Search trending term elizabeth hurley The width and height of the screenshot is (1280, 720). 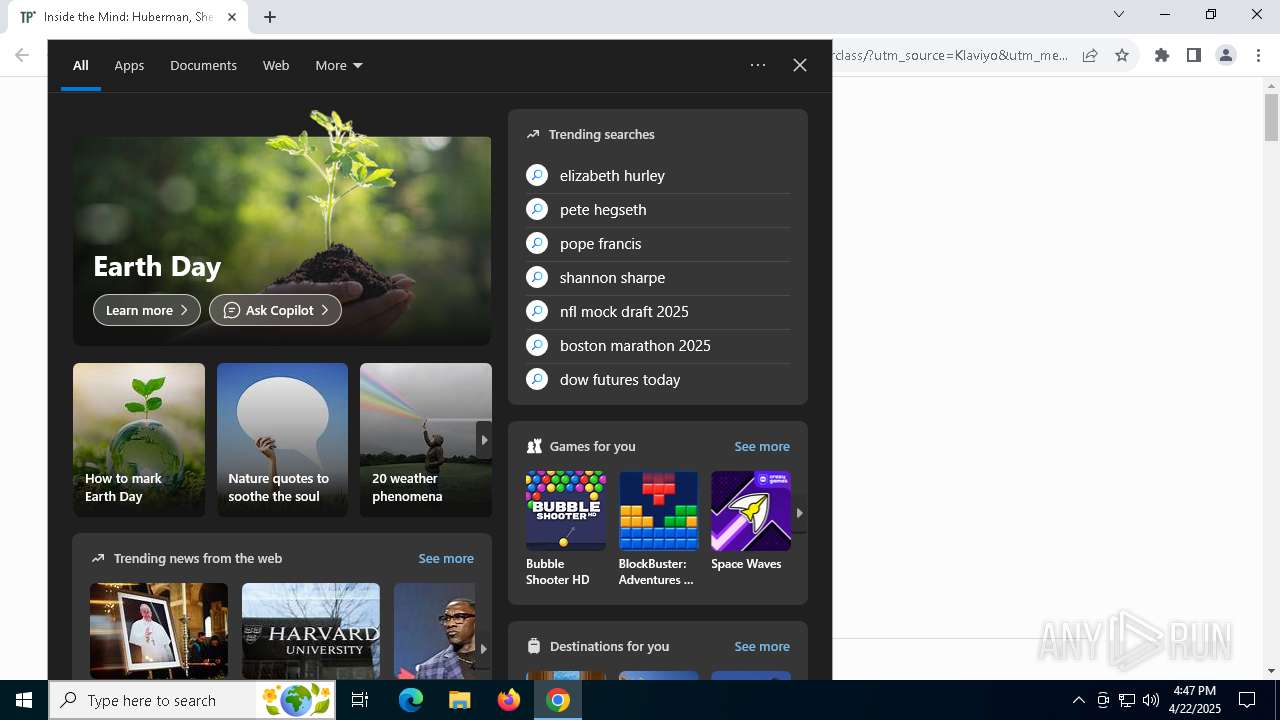[x=658, y=175]
